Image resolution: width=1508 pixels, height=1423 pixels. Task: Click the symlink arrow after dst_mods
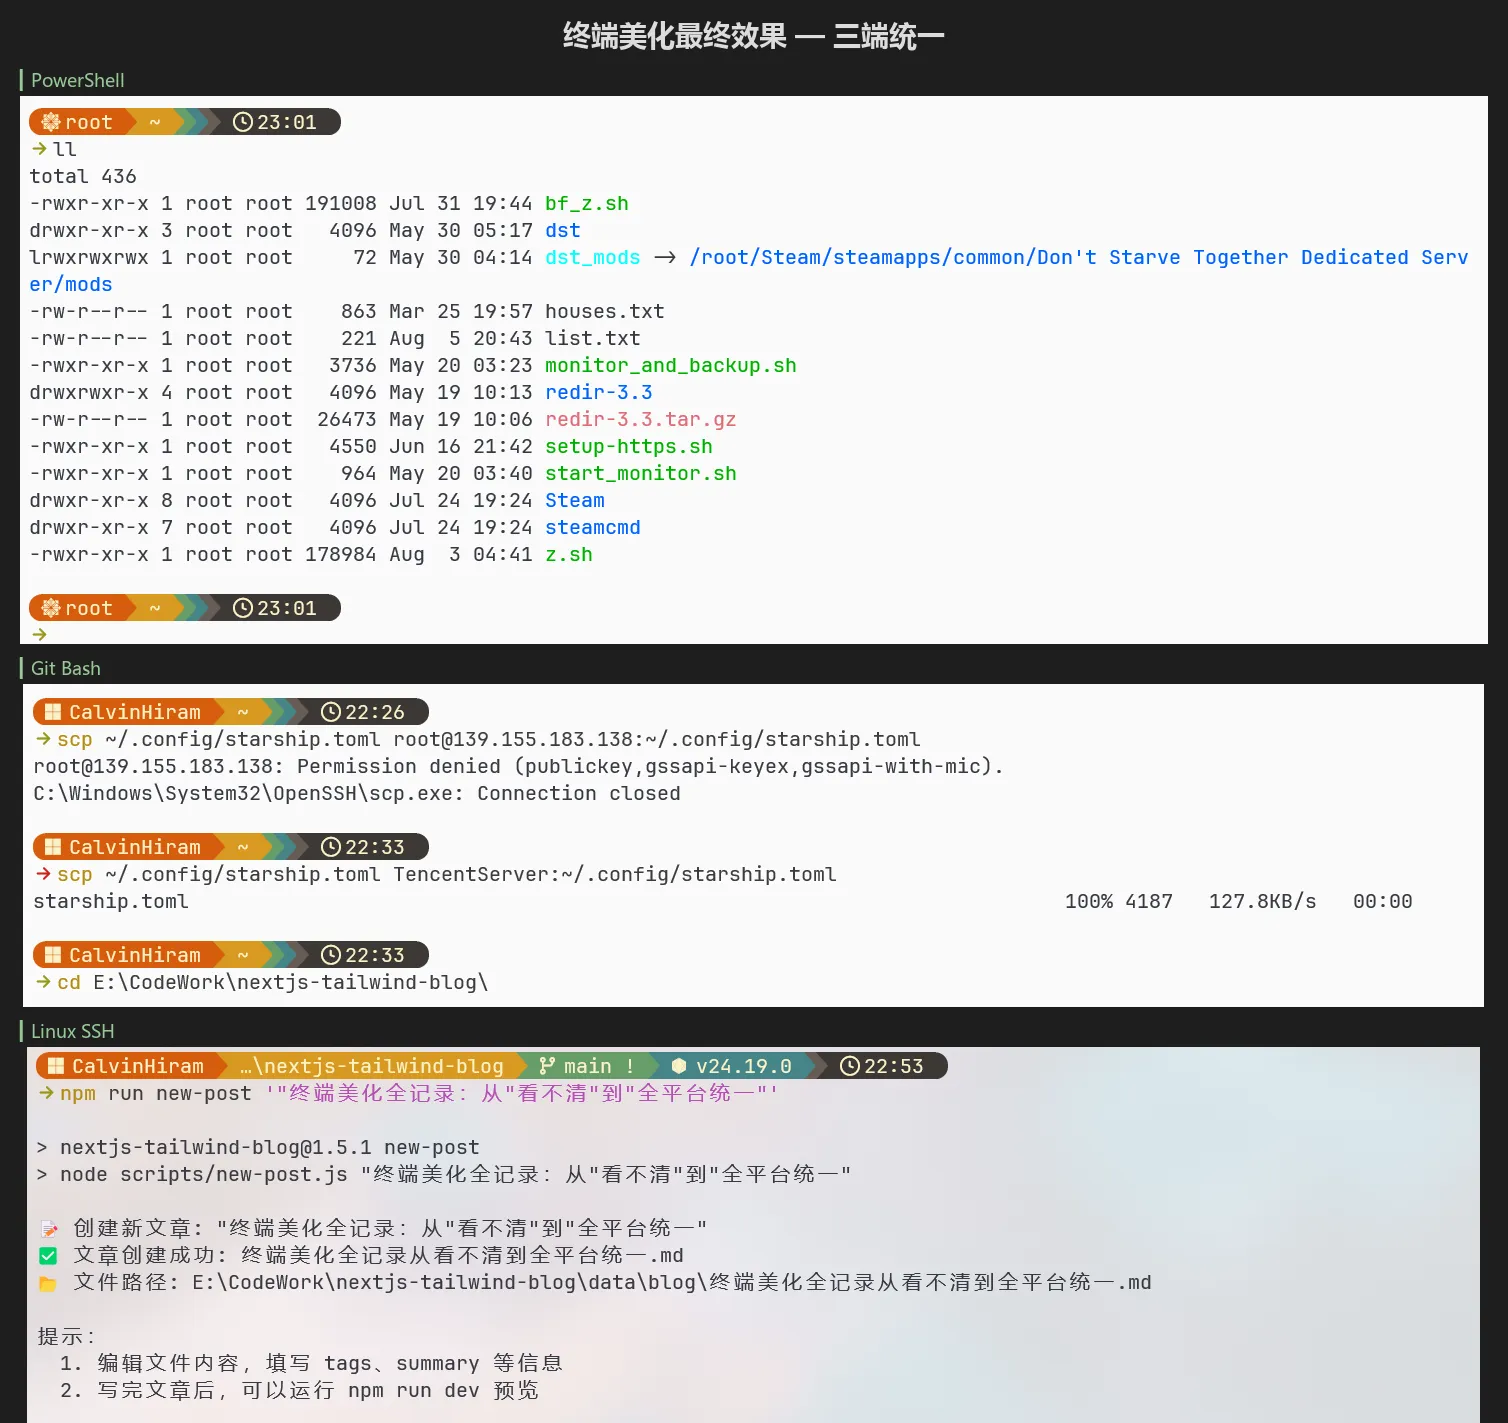665,258
